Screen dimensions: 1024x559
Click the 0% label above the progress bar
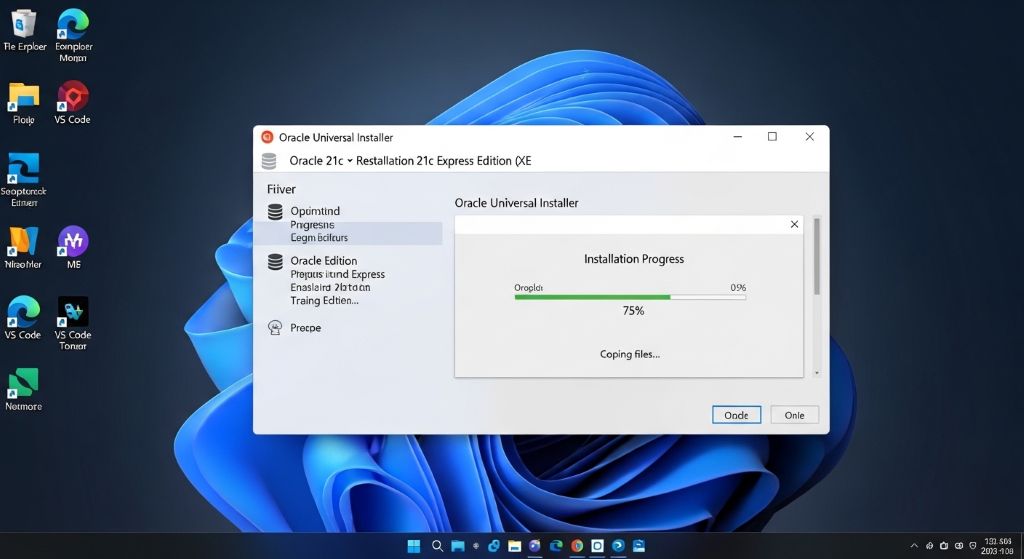(738, 287)
